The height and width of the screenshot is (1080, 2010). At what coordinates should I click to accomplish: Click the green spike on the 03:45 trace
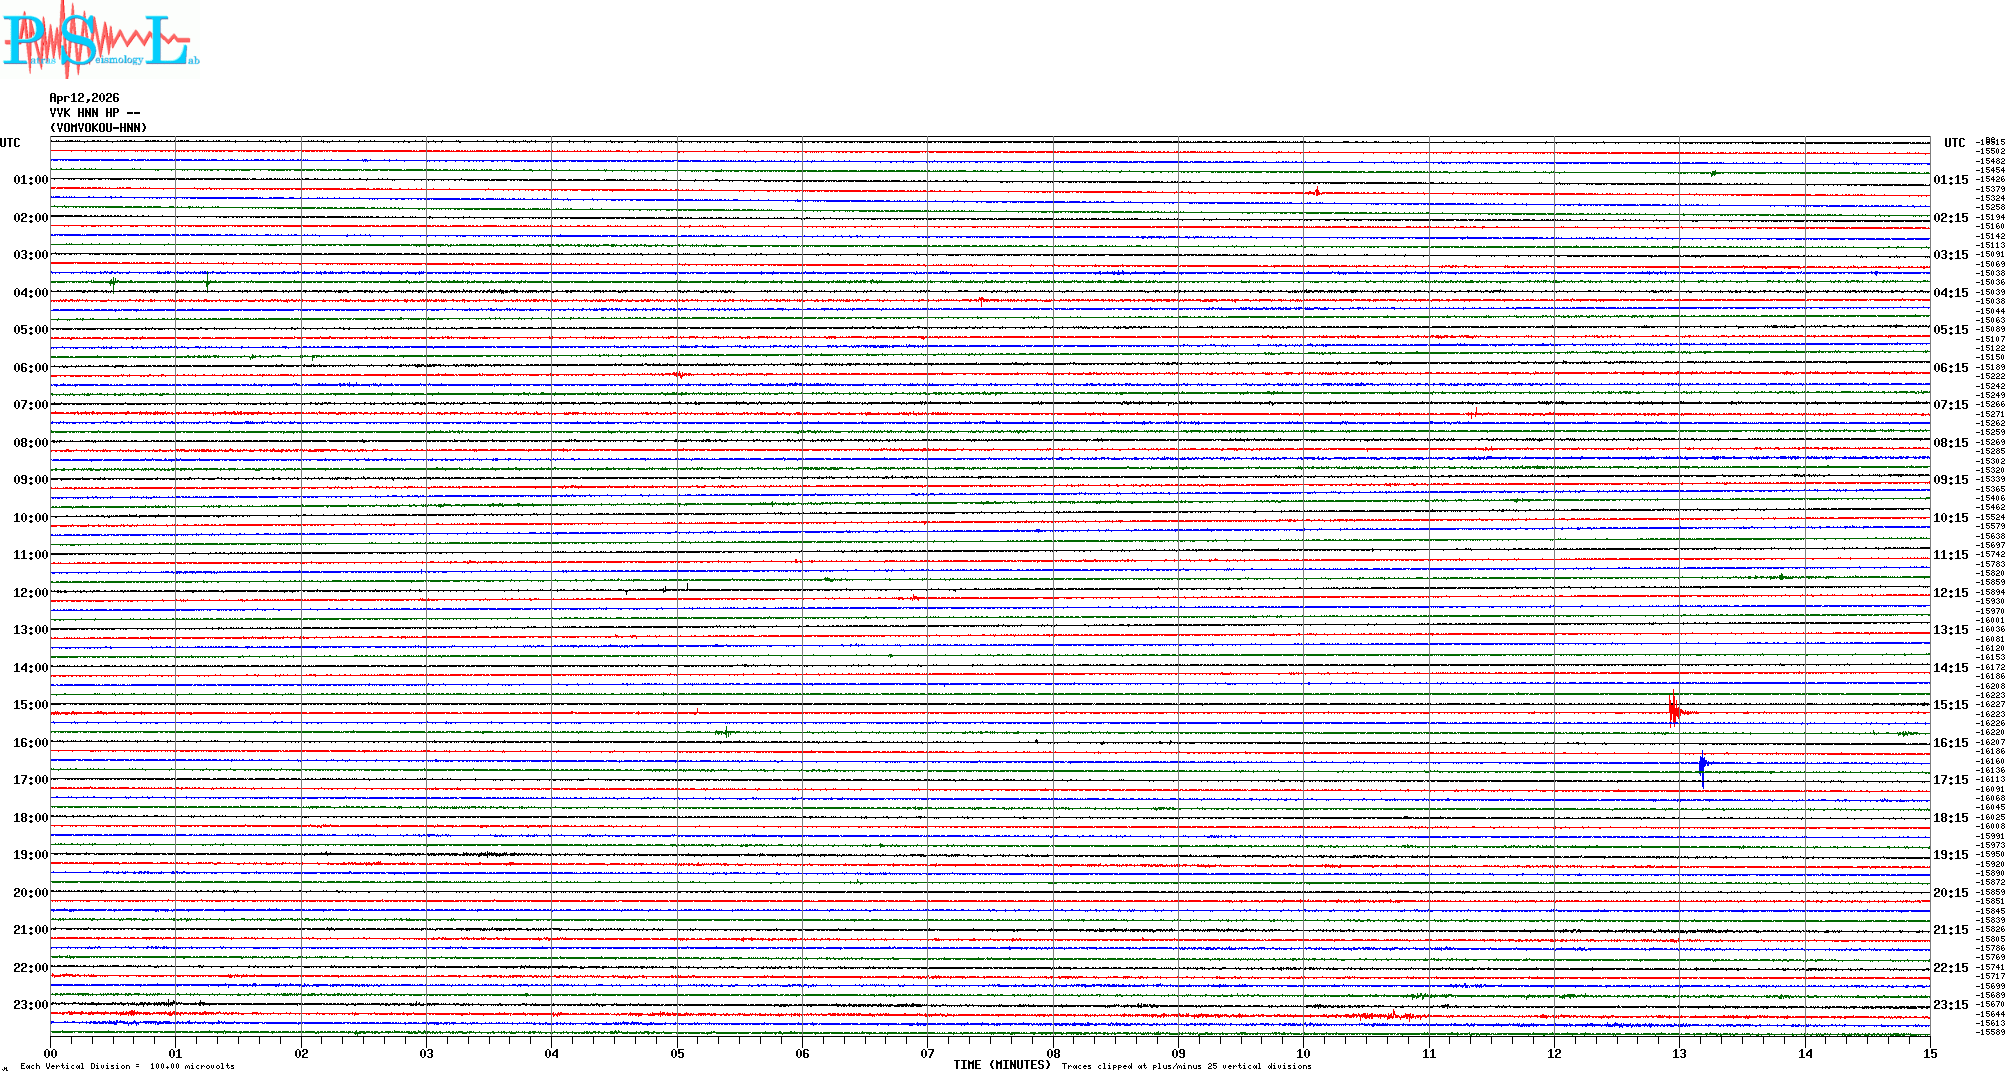tap(207, 282)
